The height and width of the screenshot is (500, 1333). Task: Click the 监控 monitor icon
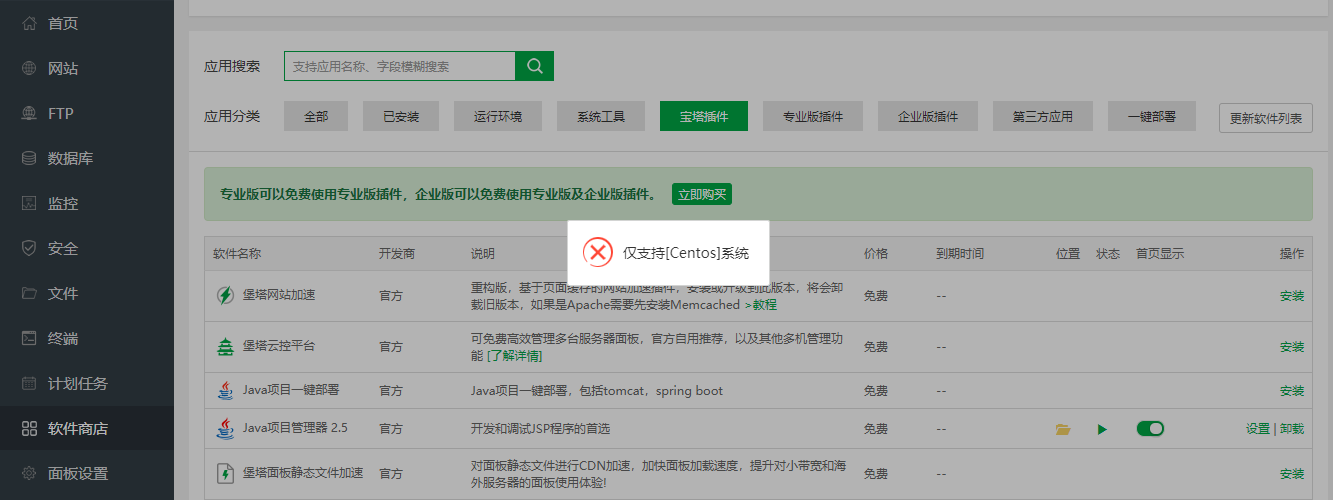click(29, 203)
